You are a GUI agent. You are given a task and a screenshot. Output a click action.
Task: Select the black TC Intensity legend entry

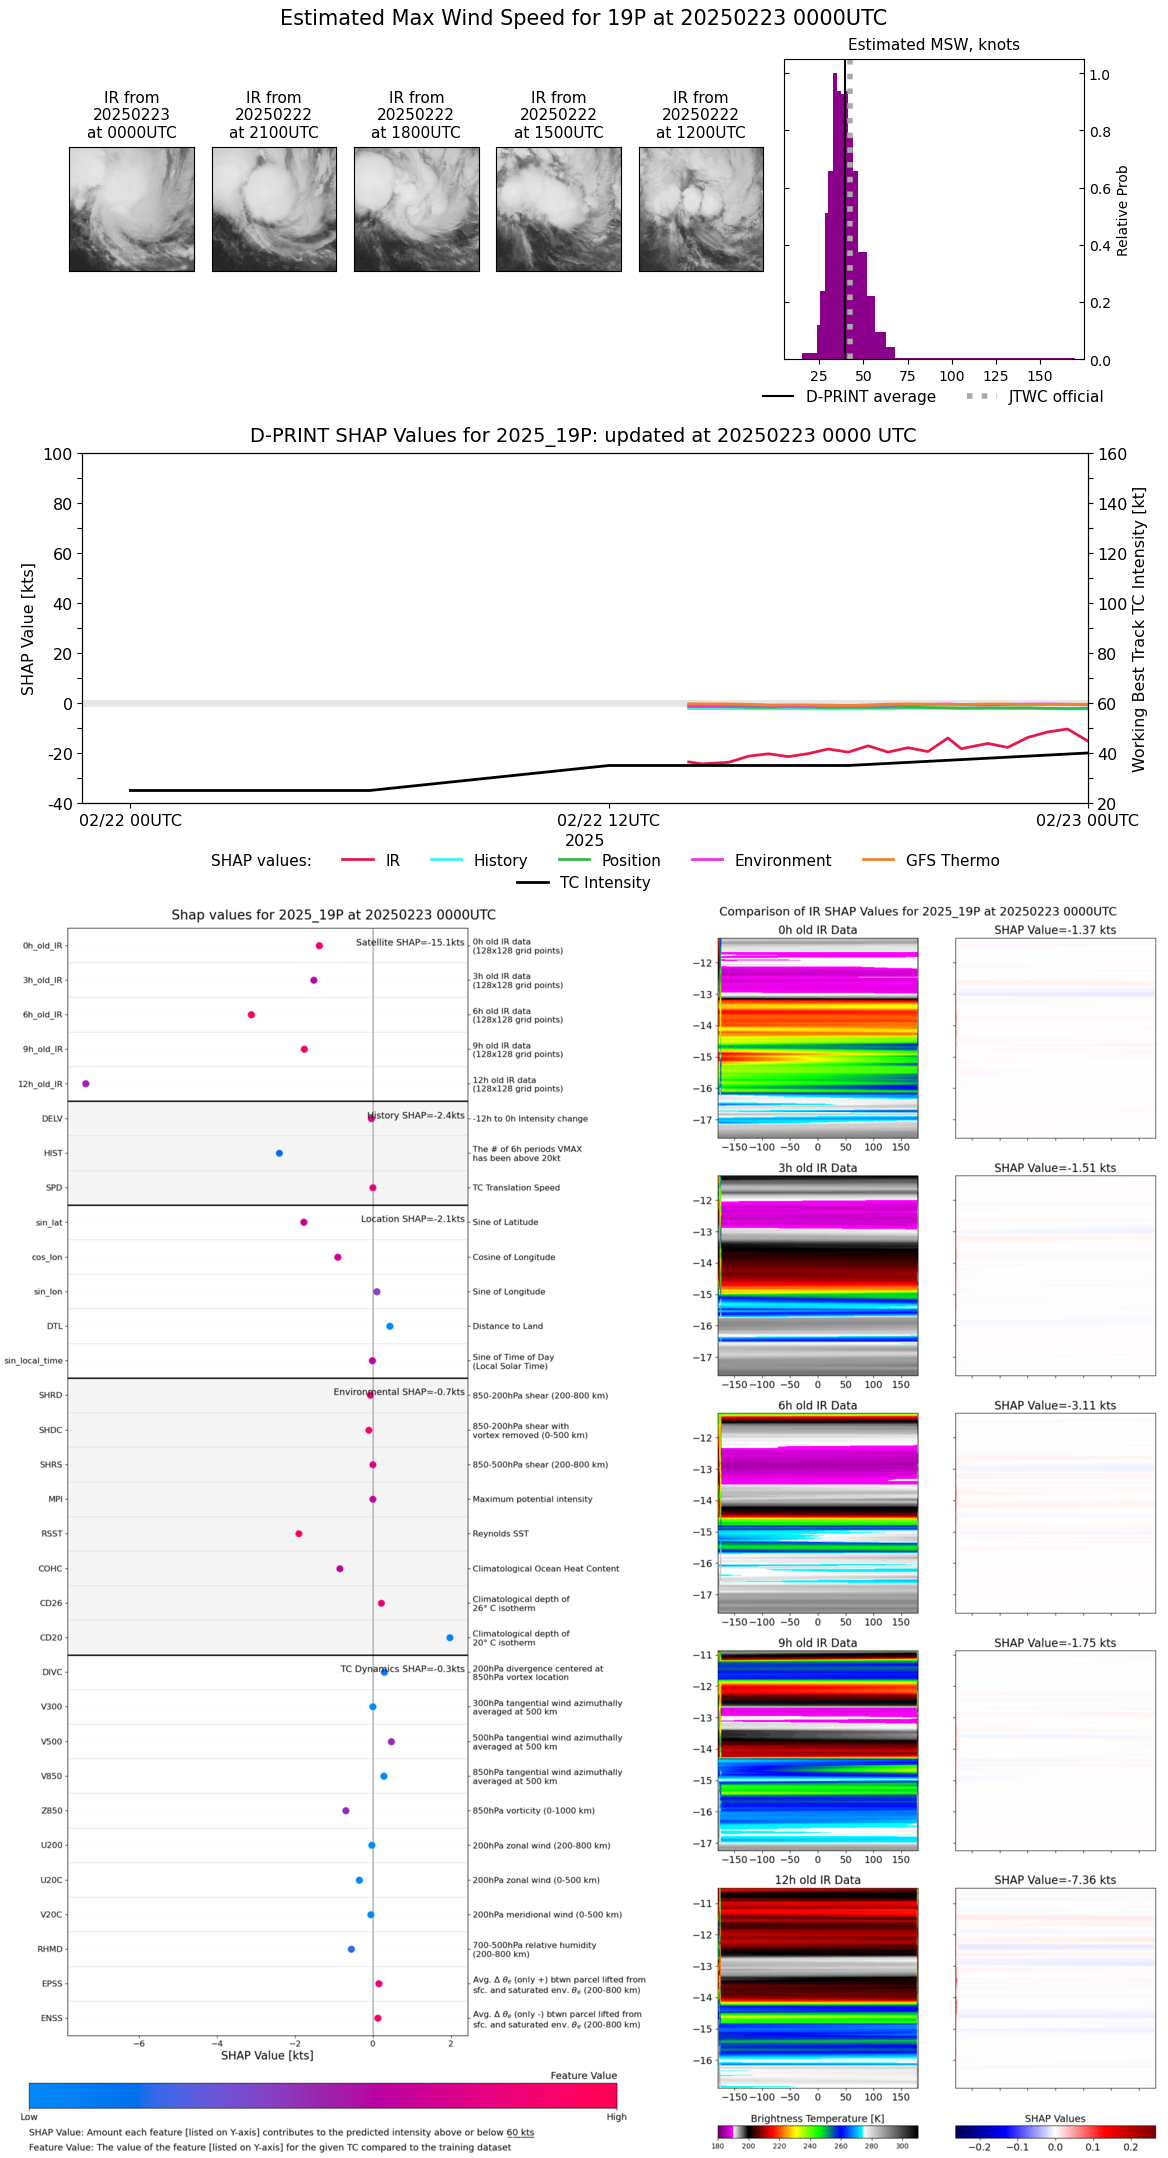pos(583,883)
